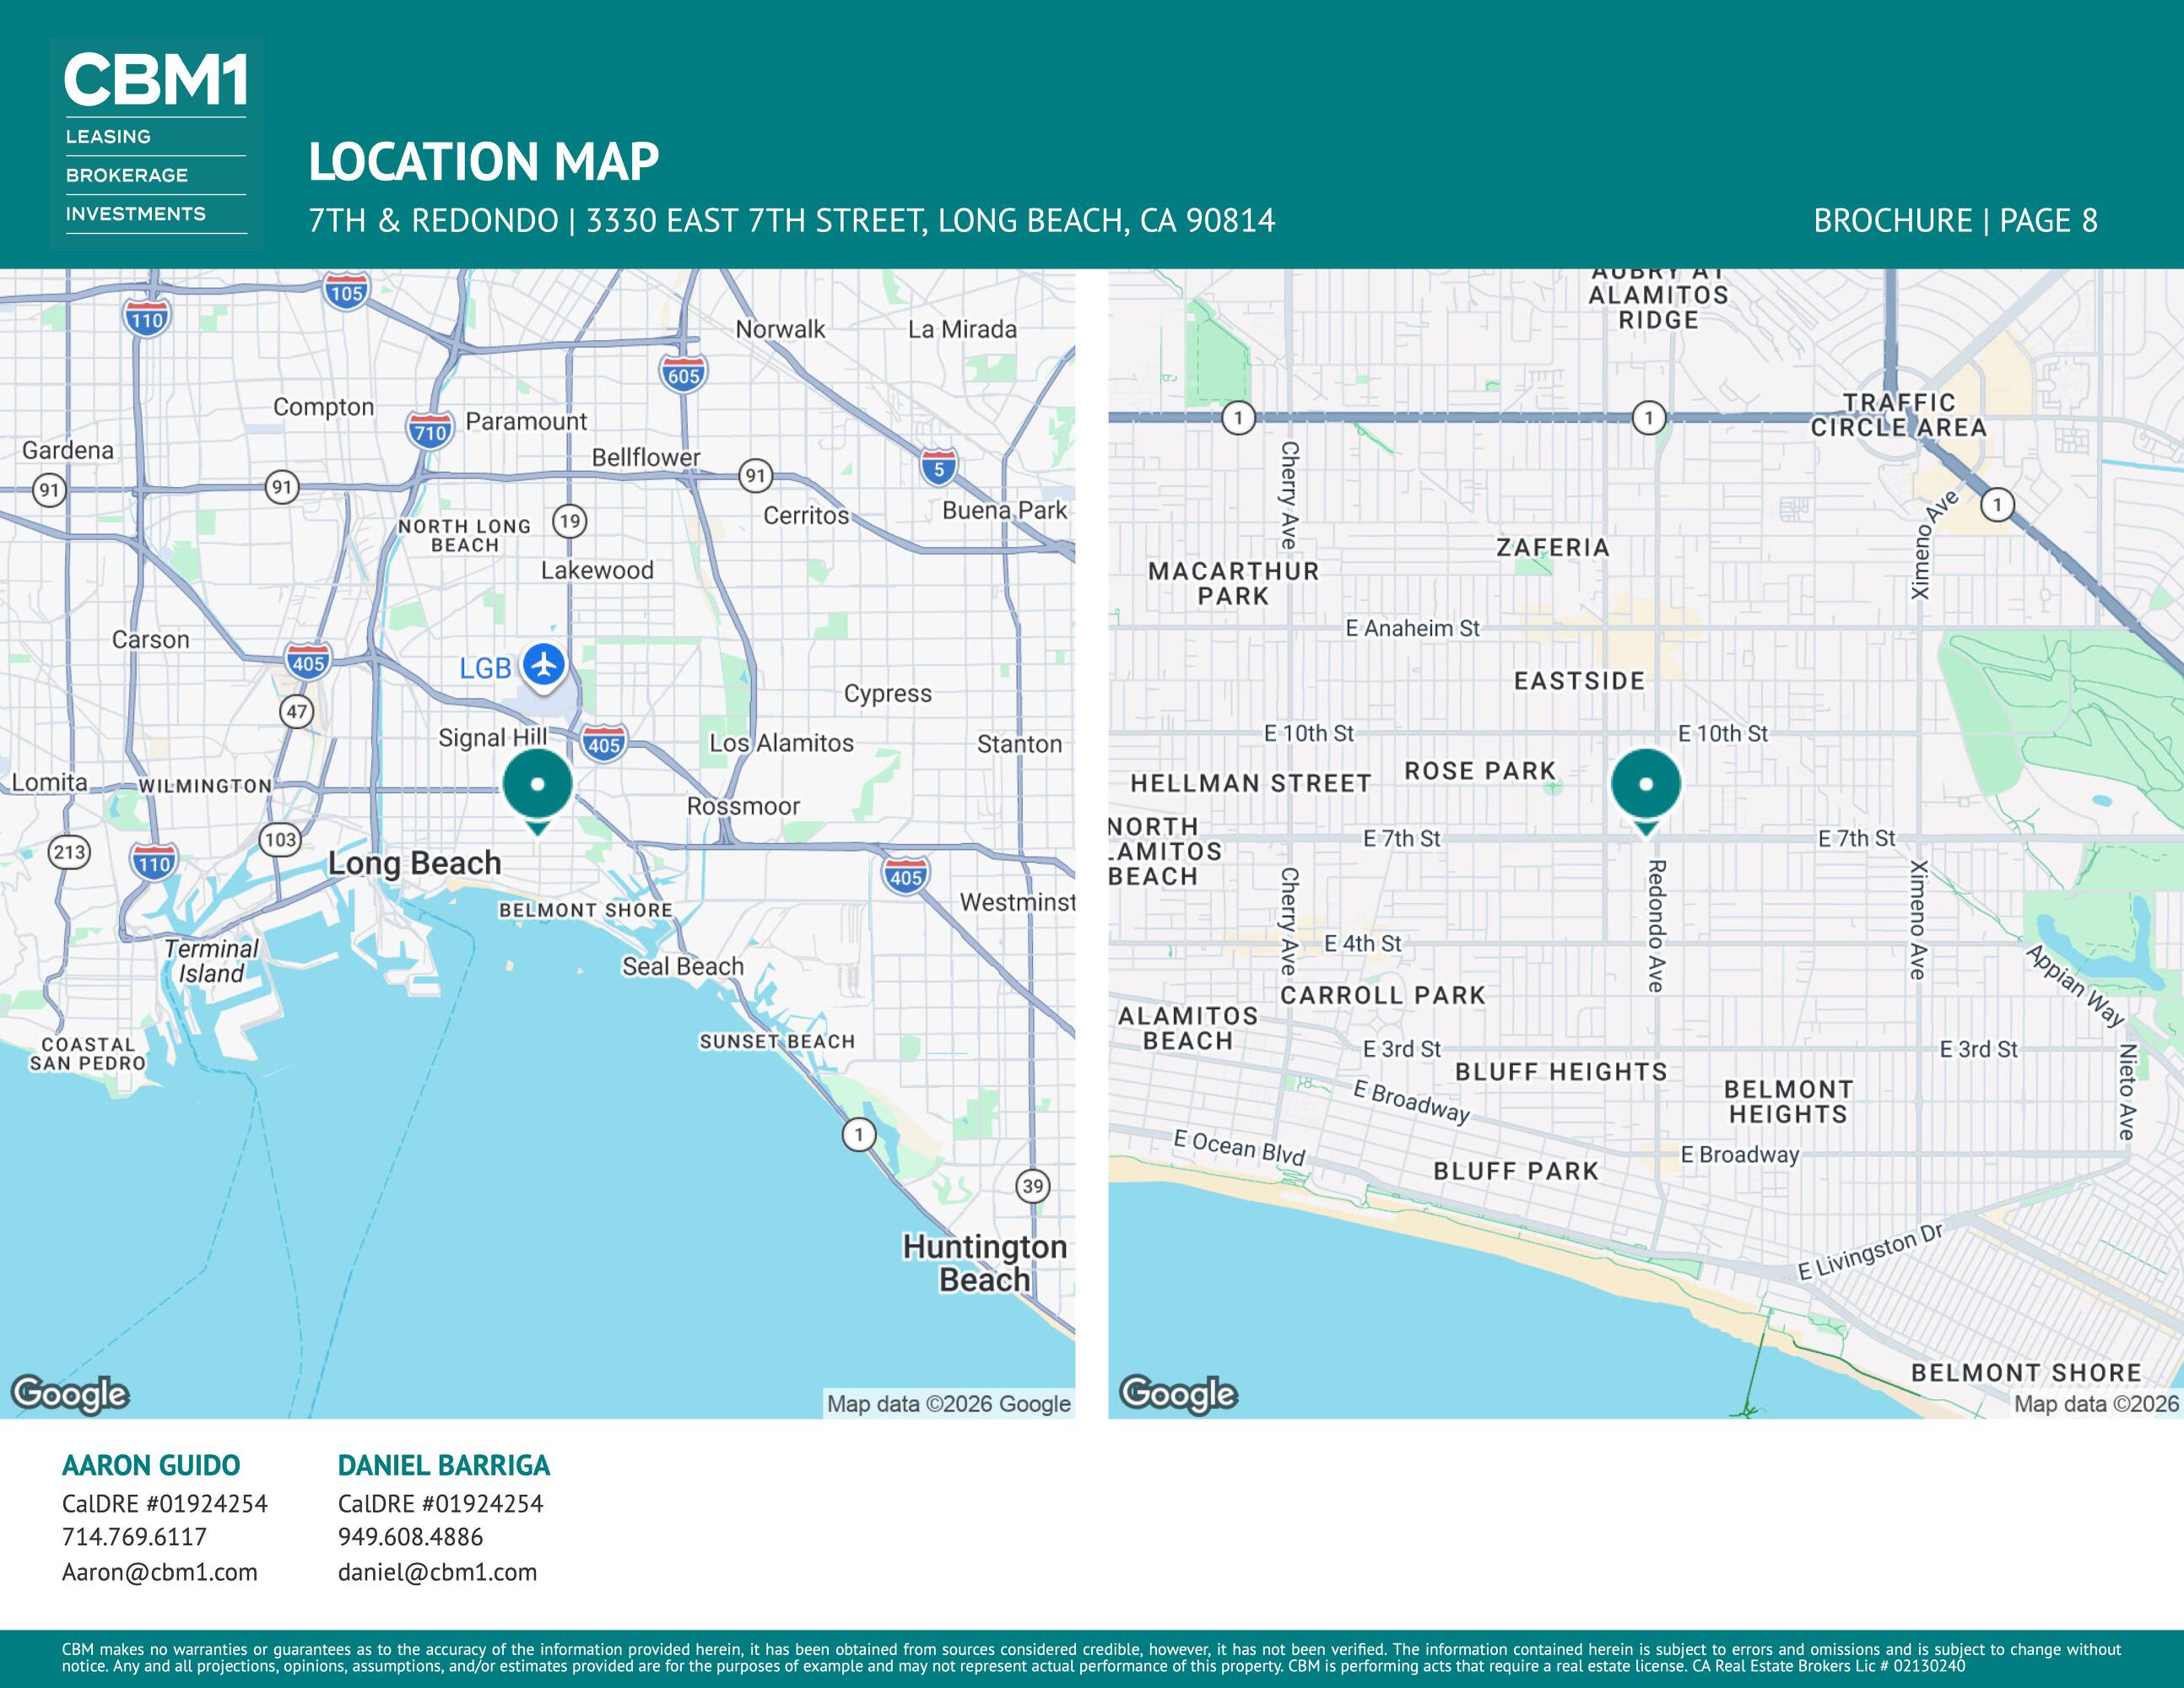Click the Huntington Beach label
The height and width of the screenshot is (1688, 2184).
(x=985, y=1263)
